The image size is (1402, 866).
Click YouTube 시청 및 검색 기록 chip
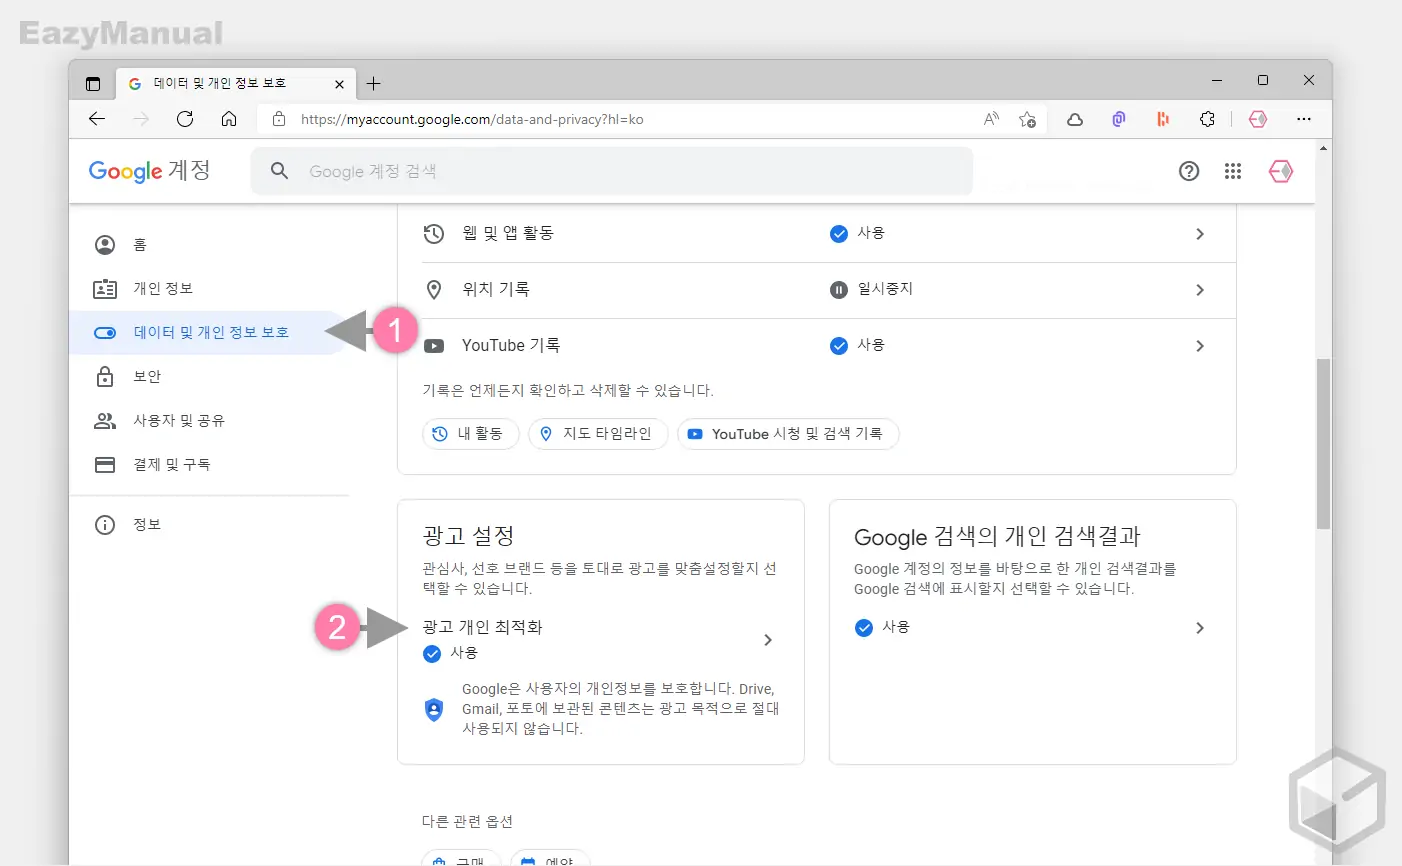click(x=788, y=434)
